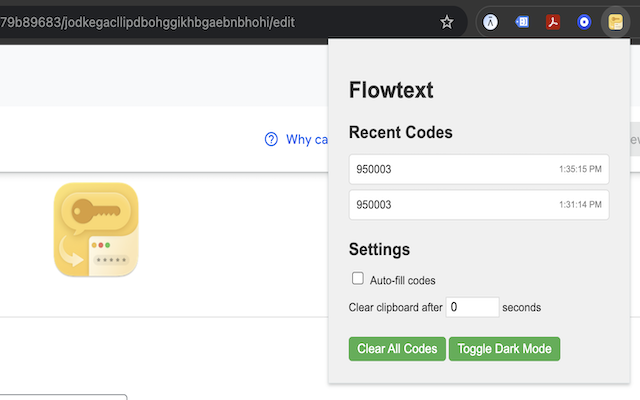Click the Clear clipboard seconds input field
Viewport: 640px width, 400px height.
pos(472,307)
